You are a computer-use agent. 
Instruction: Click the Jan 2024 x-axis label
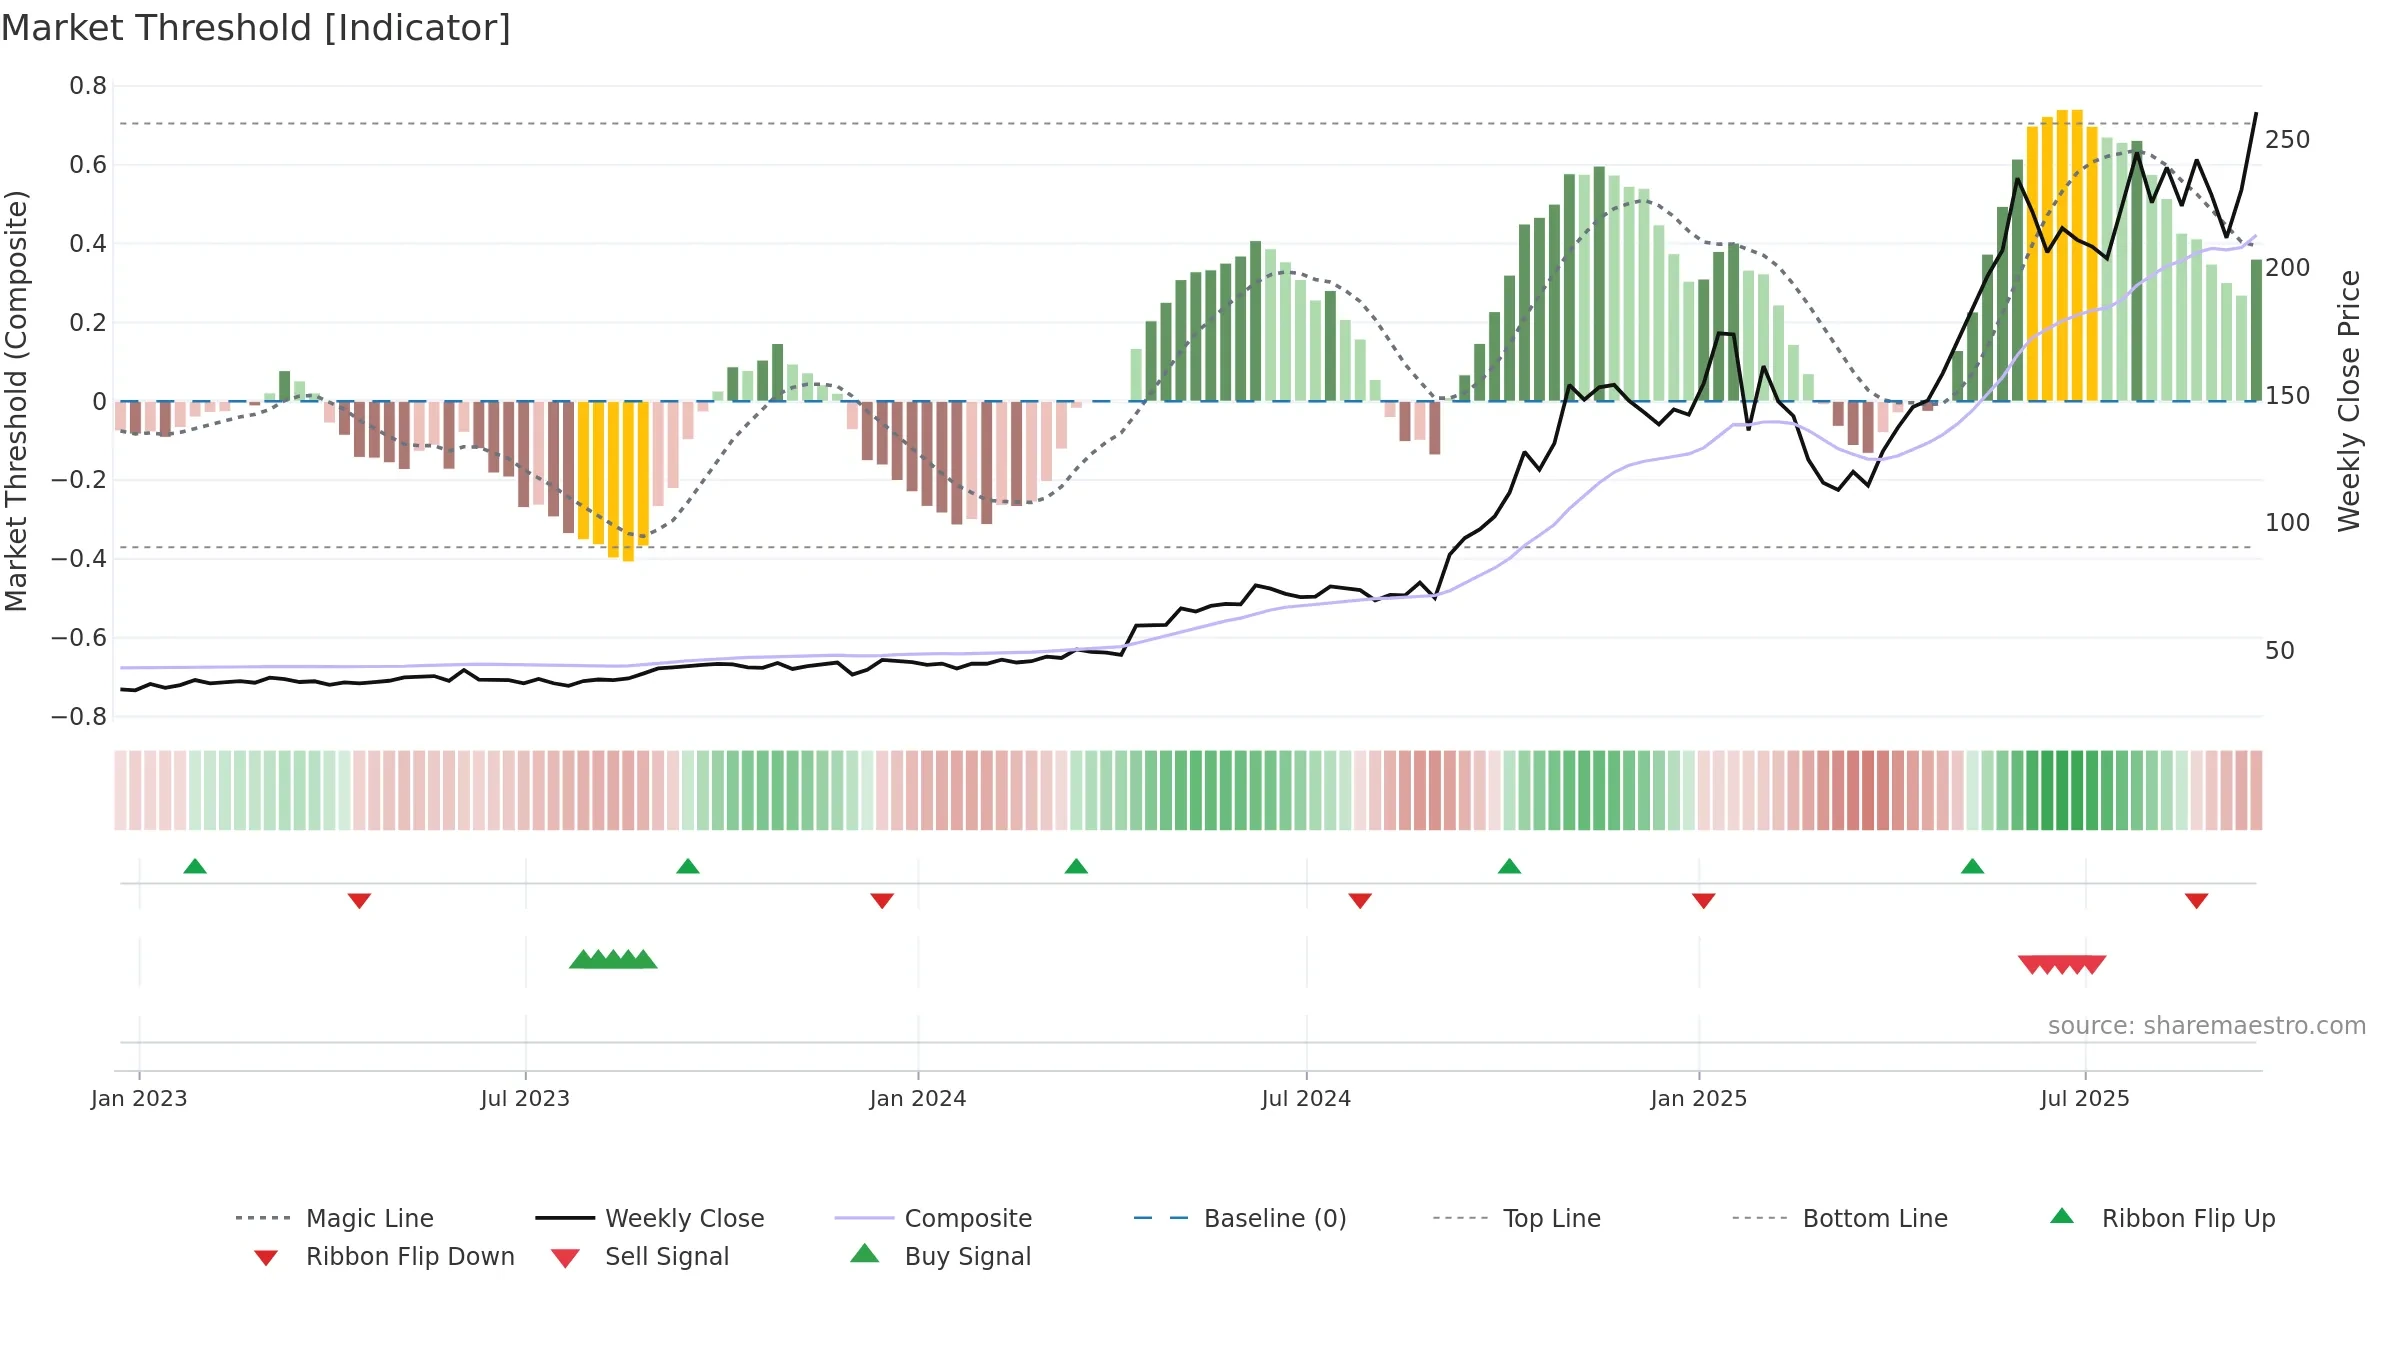click(918, 1098)
